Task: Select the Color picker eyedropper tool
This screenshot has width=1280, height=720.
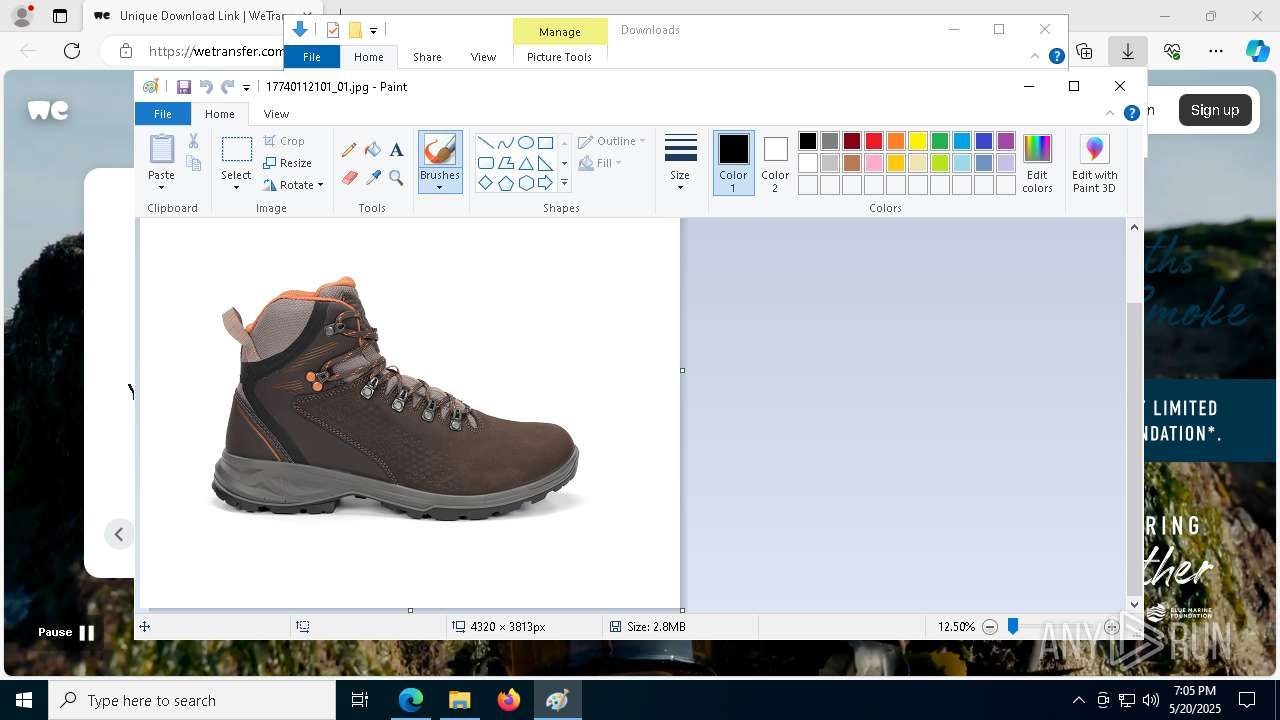Action: [373, 178]
